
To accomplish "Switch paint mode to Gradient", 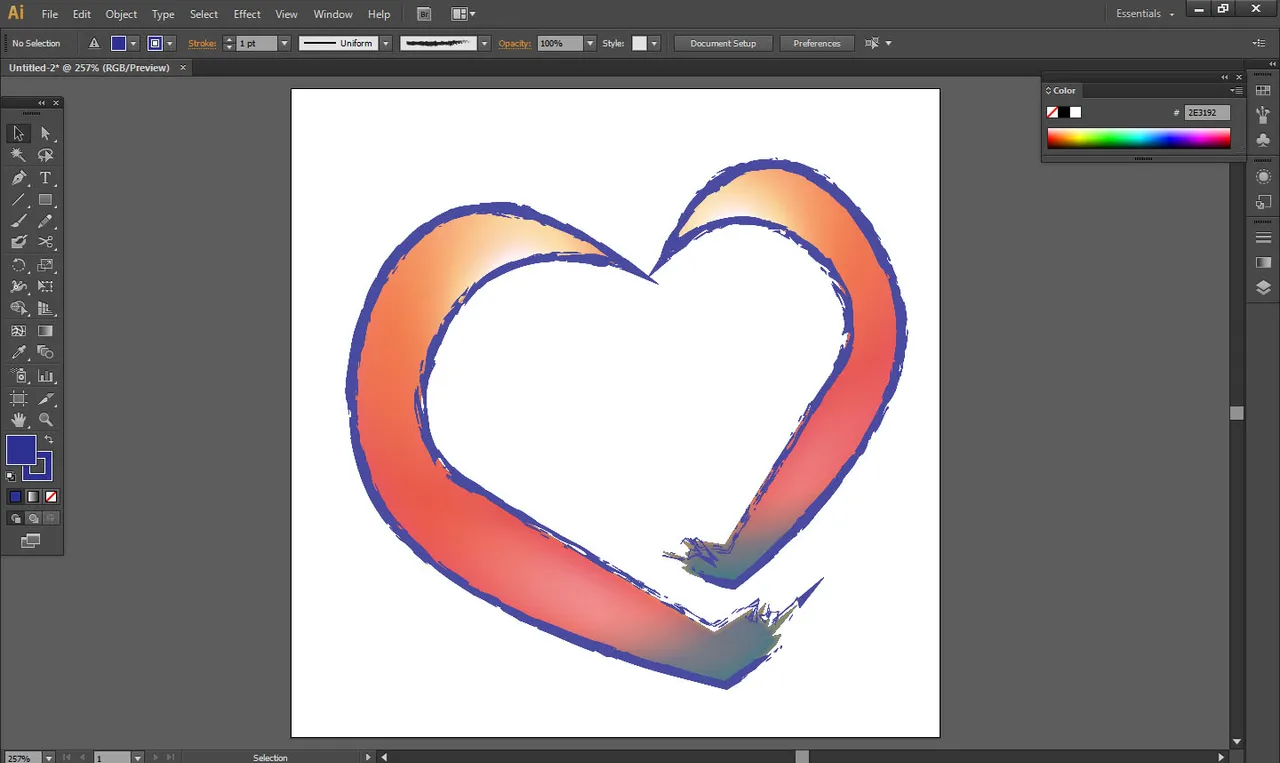I will 33,496.
